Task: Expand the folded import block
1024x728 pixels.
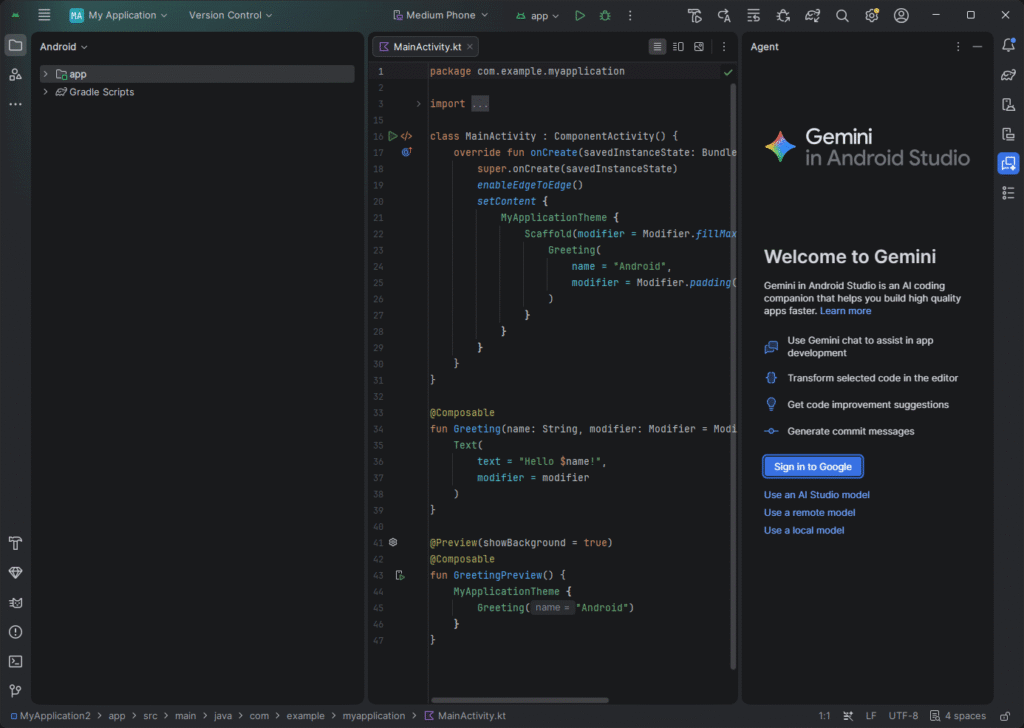Action: coord(419,104)
